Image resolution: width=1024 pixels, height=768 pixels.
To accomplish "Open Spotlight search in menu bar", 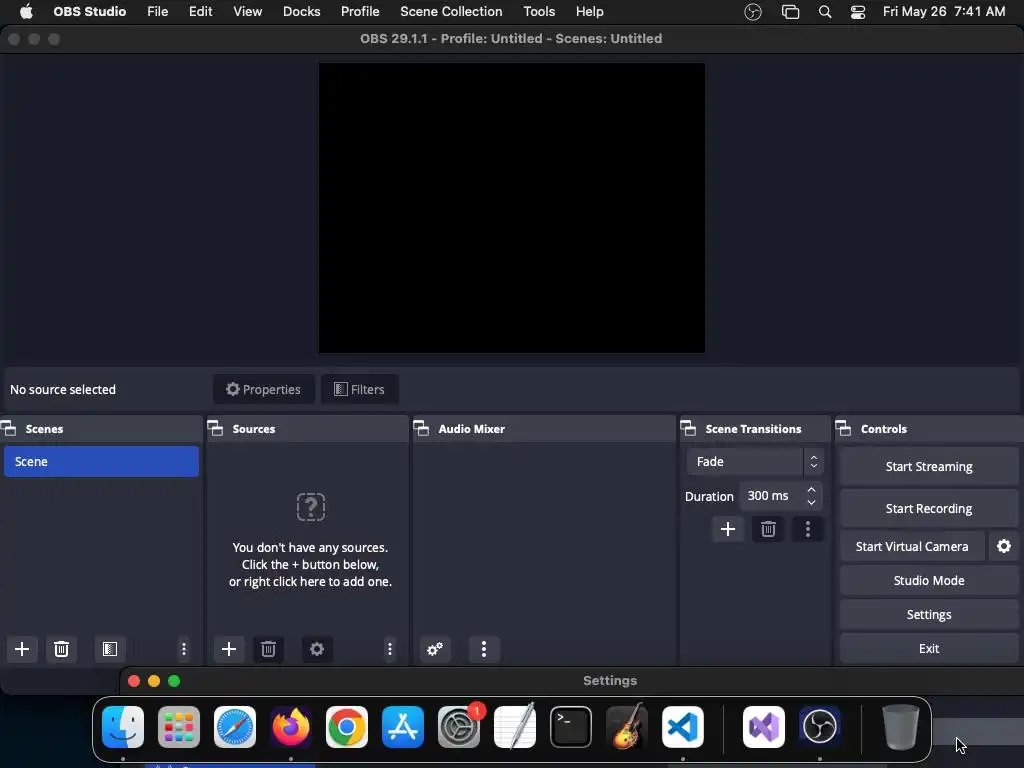I will pyautogui.click(x=825, y=12).
